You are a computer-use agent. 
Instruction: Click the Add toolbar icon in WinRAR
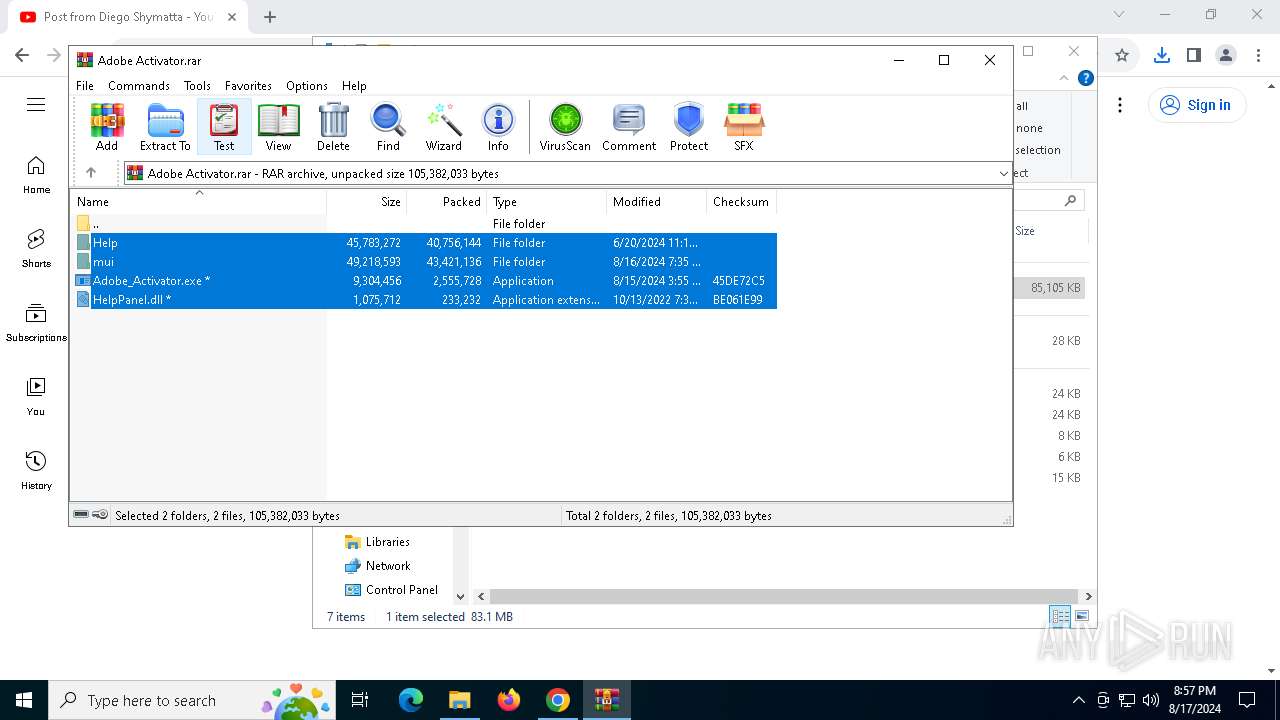[x=107, y=127]
